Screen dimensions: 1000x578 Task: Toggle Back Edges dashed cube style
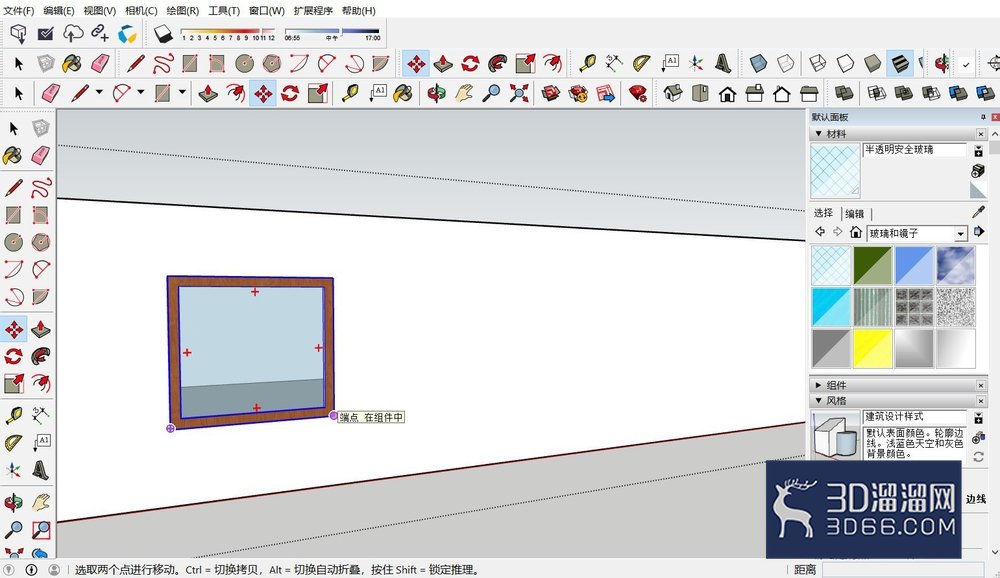coord(786,63)
